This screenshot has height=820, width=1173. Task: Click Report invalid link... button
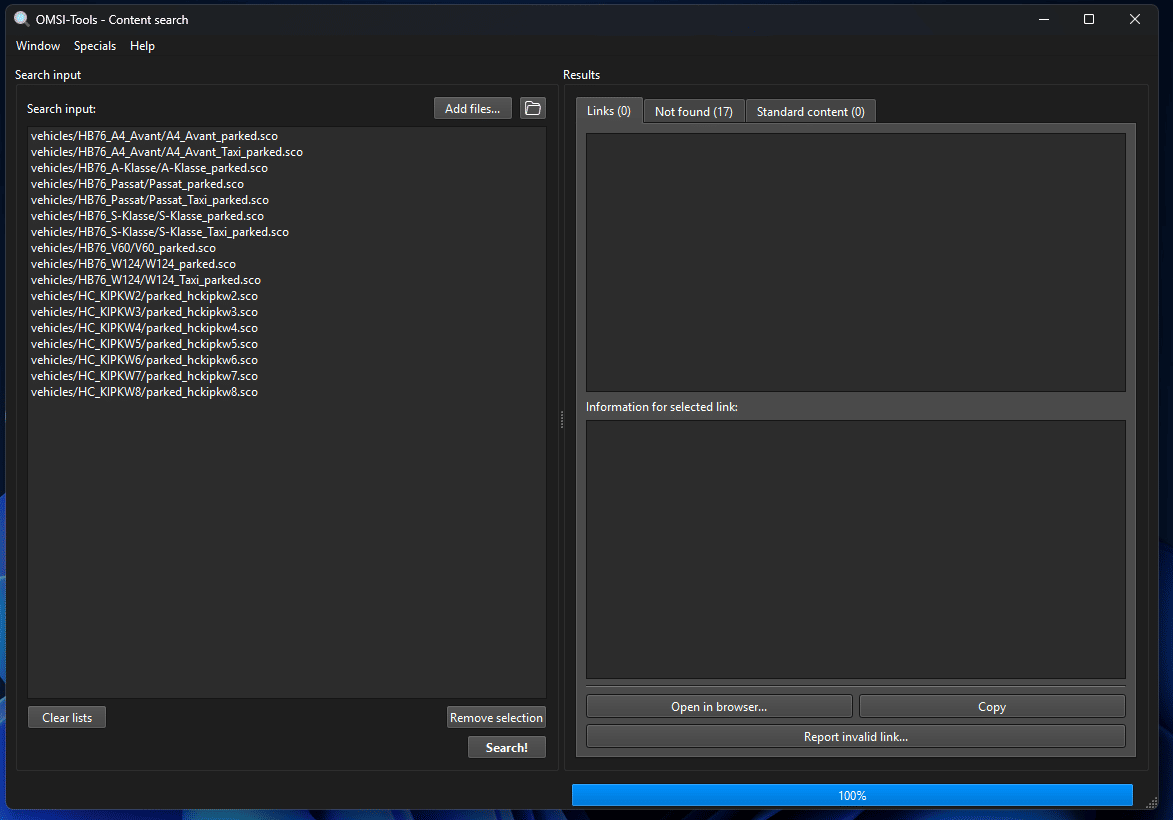point(856,736)
